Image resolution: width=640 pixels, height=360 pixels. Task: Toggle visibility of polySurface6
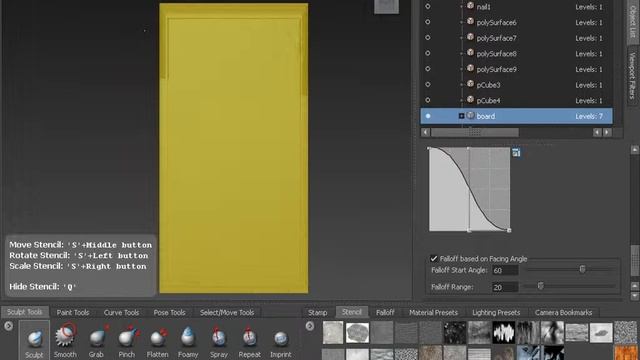click(428, 22)
